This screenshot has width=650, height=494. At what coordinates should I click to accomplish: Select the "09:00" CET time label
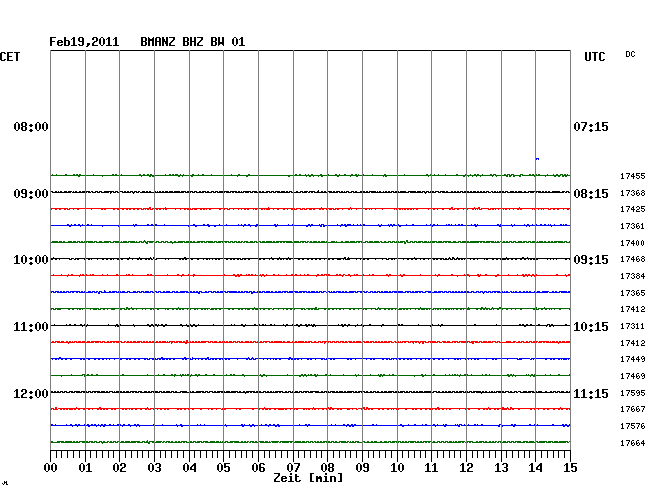tap(31, 194)
